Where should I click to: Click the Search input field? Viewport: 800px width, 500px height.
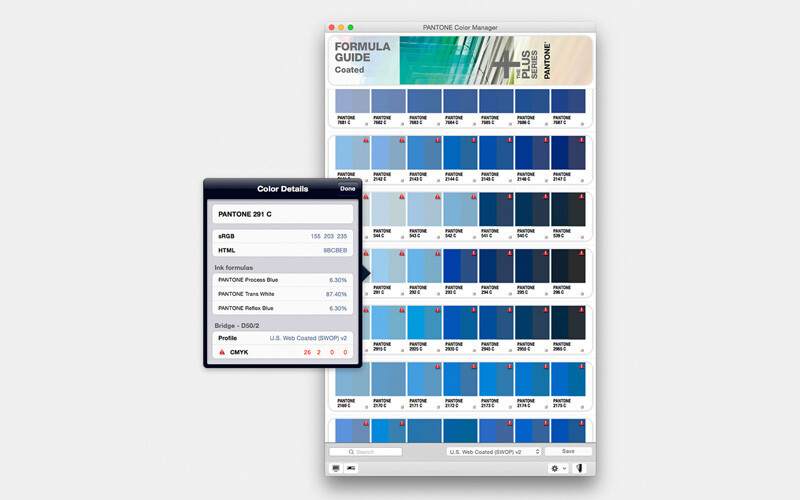[x=365, y=452]
